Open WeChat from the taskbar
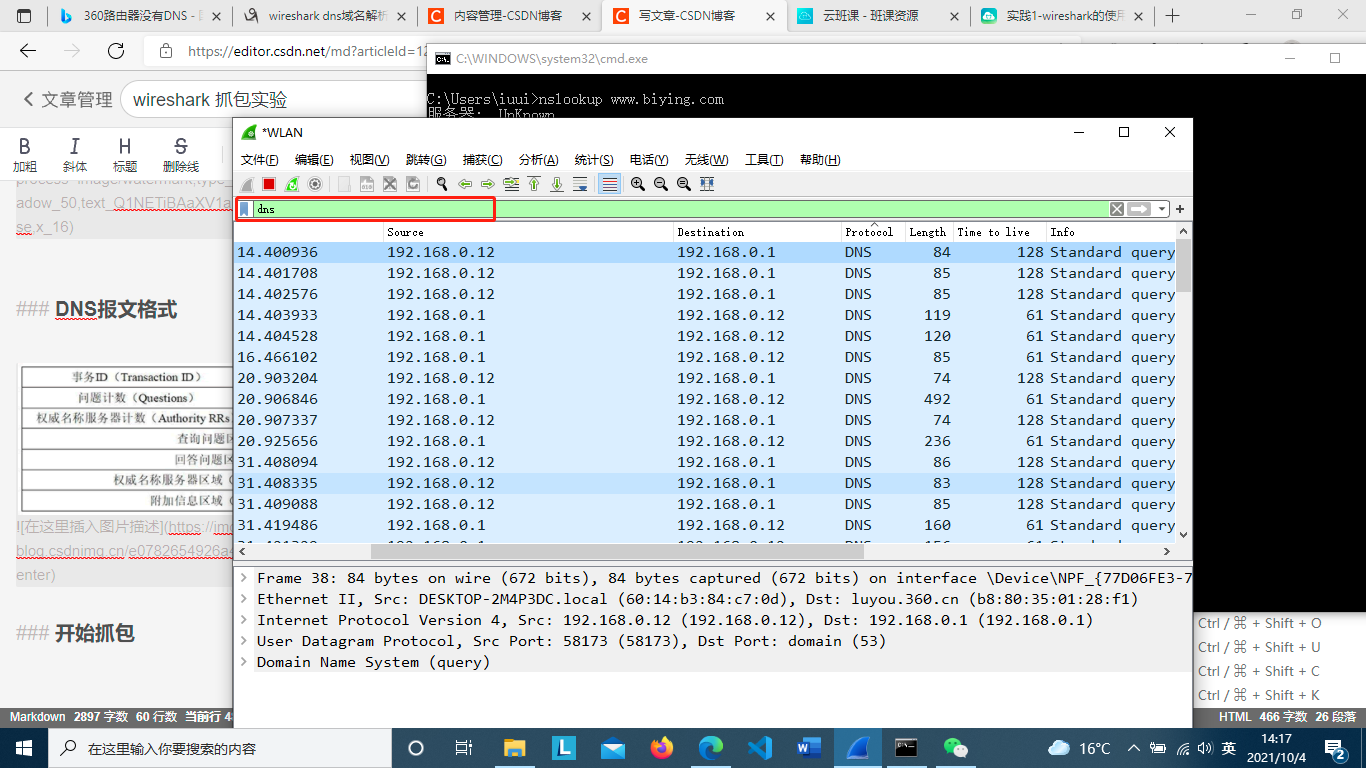The height and width of the screenshot is (768, 1366). point(956,748)
